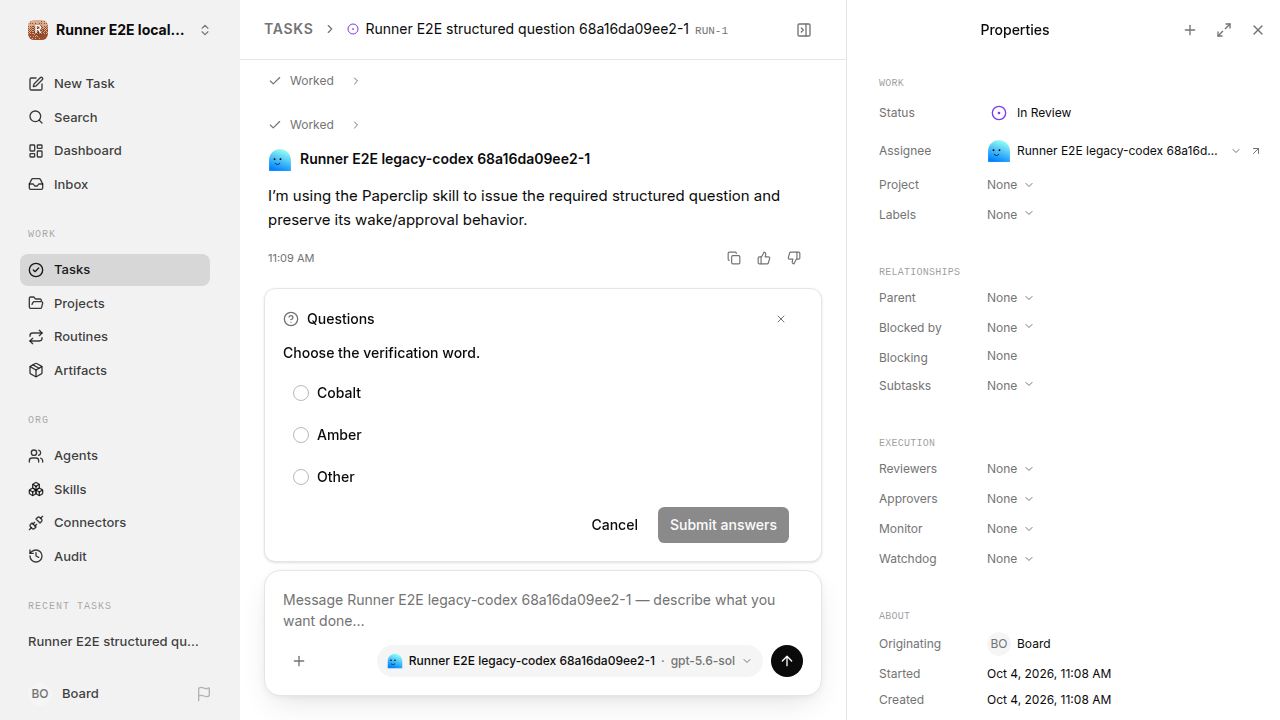
Task: Expand the Properties panel to full size
Action: coord(1224,30)
